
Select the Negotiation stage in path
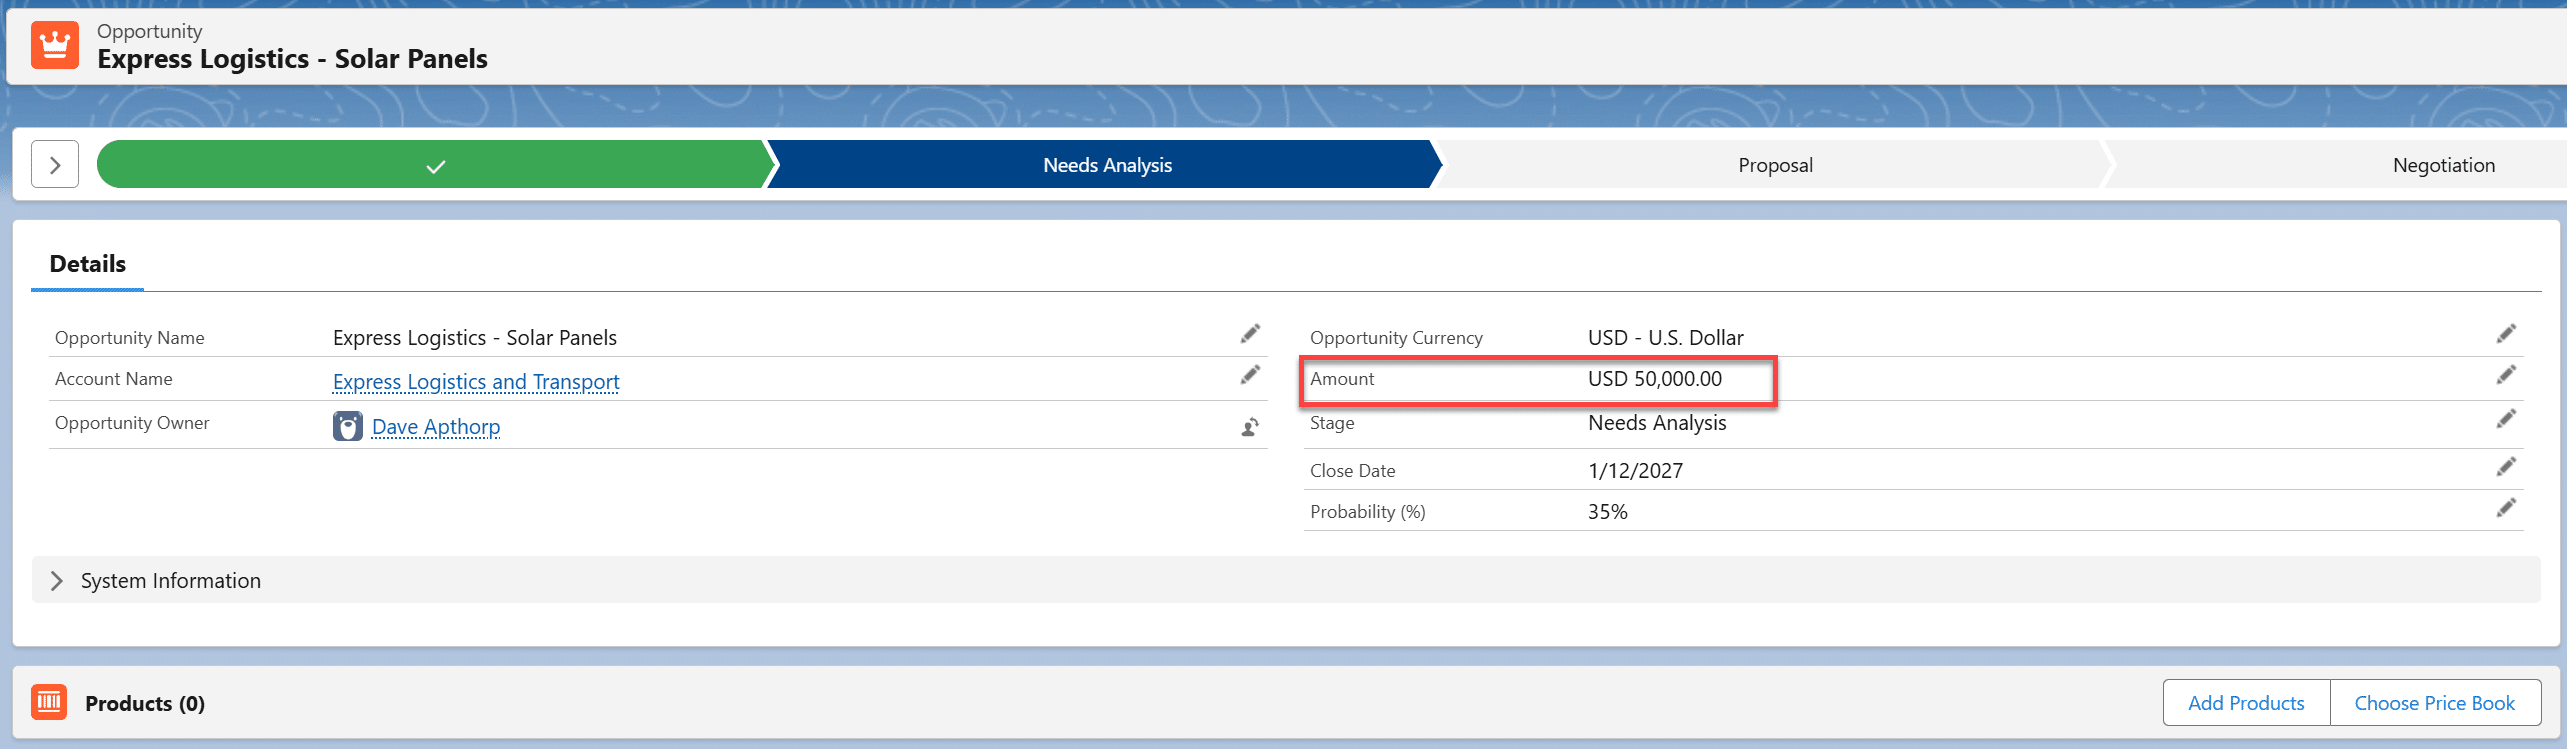(2442, 165)
